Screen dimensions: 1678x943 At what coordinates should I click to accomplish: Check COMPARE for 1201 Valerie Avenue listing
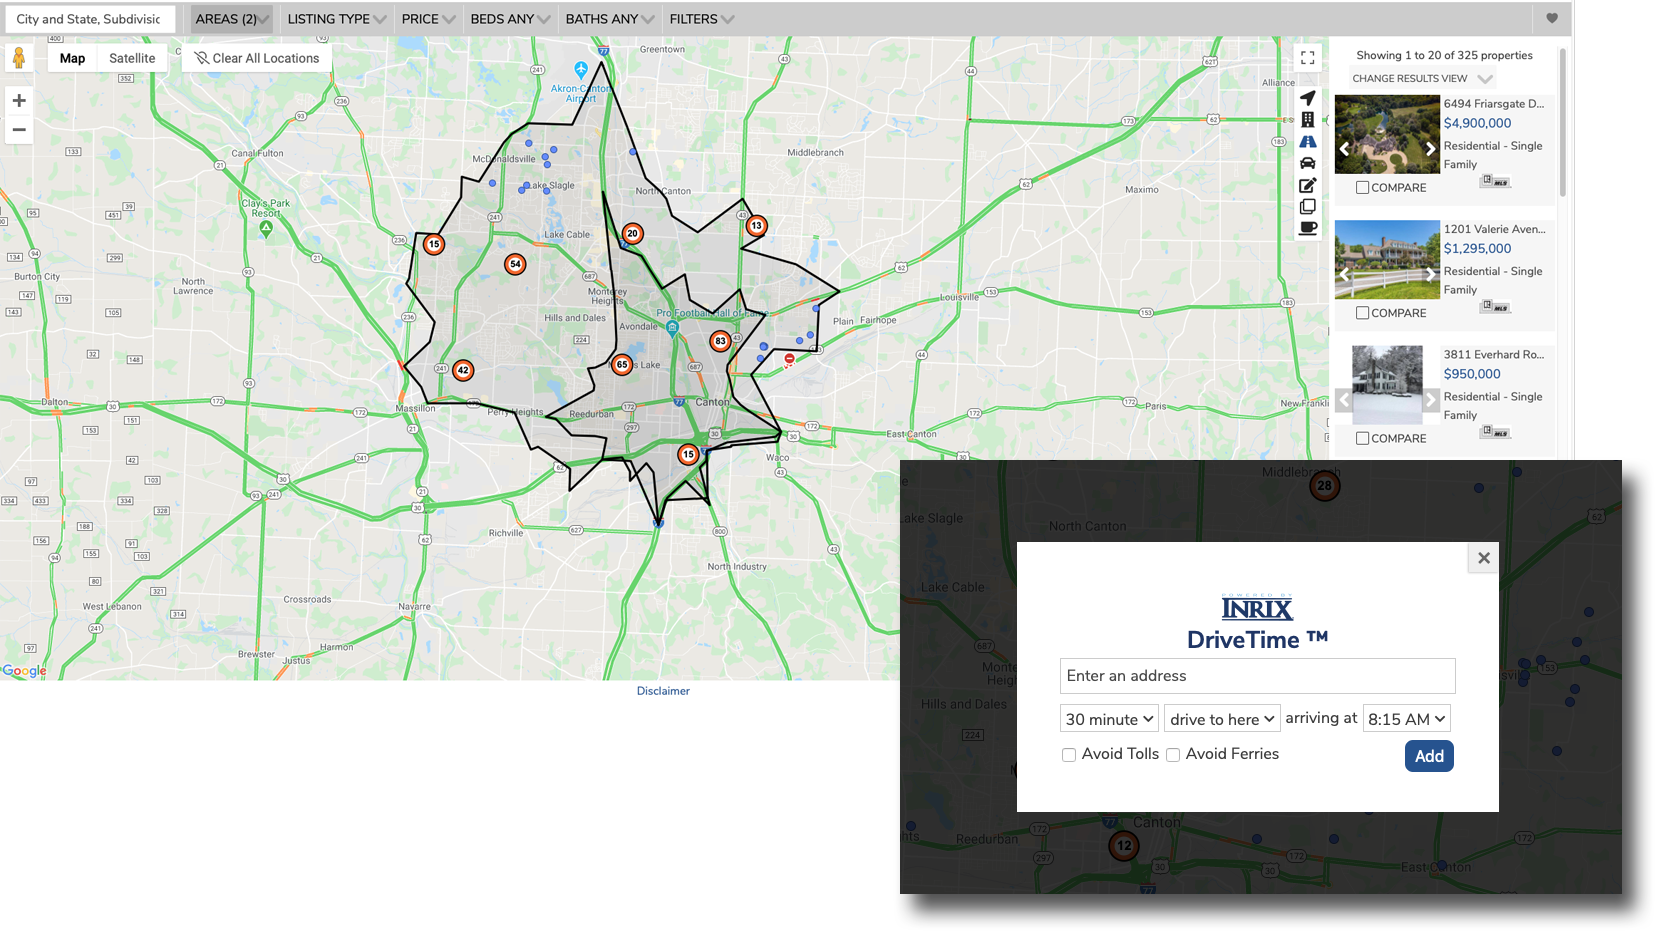(x=1362, y=313)
